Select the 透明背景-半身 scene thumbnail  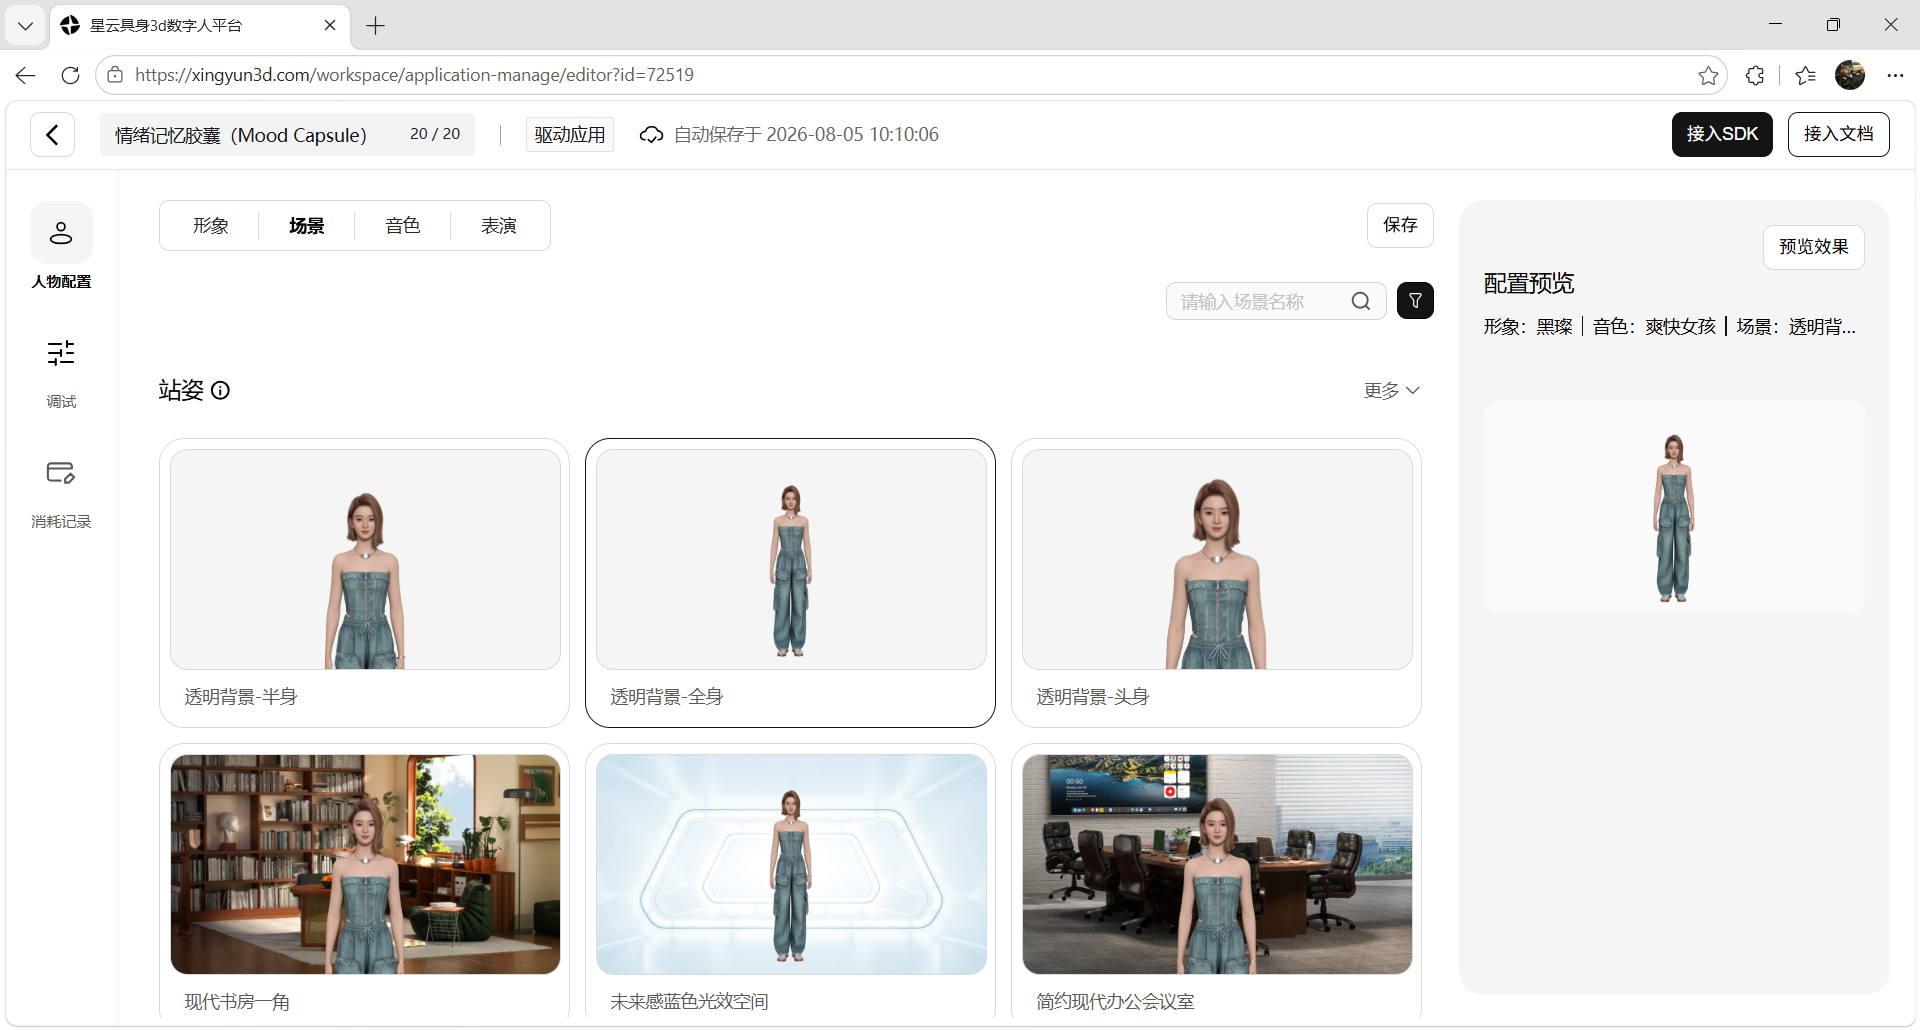pyautogui.click(x=365, y=559)
